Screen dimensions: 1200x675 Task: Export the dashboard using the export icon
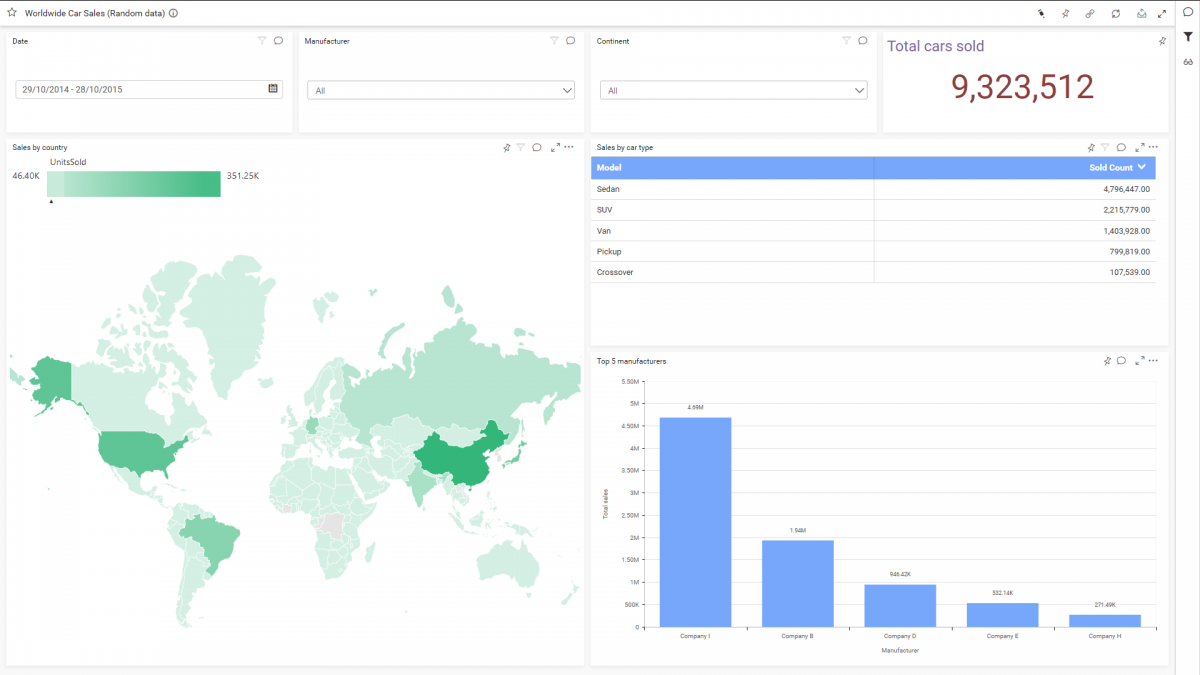1142,13
